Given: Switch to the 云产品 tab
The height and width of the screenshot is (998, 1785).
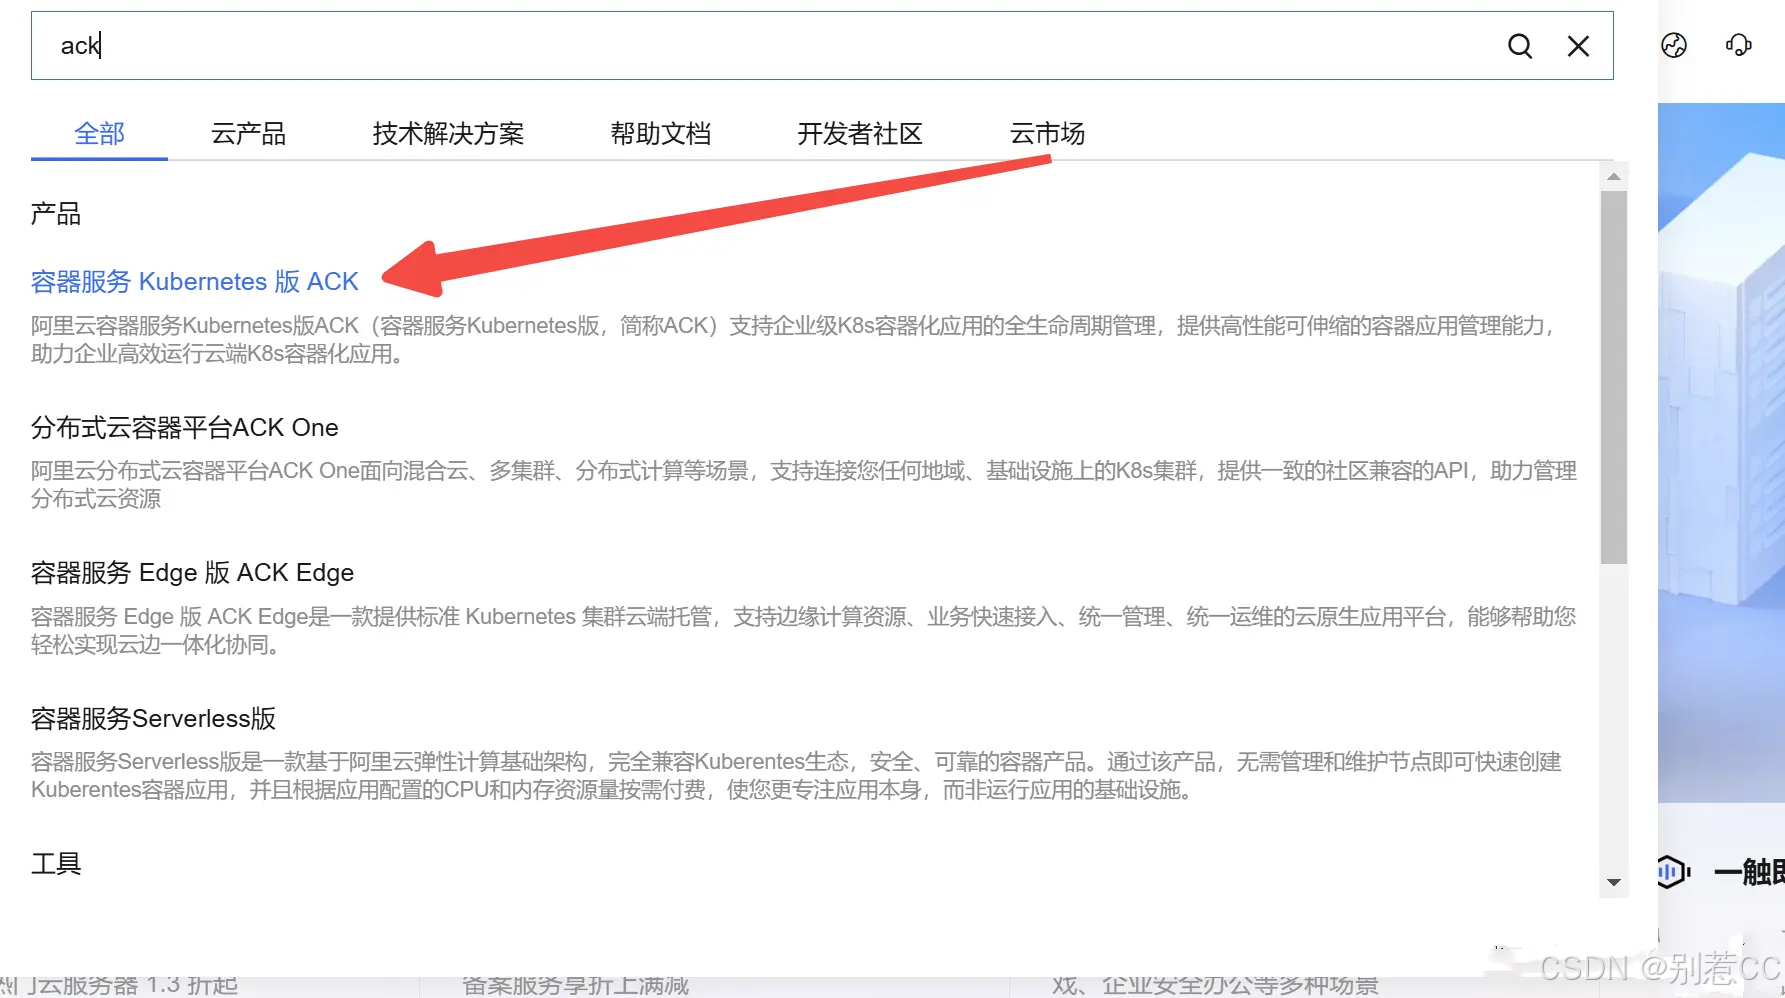Looking at the screenshot, I should coord(248,133).
